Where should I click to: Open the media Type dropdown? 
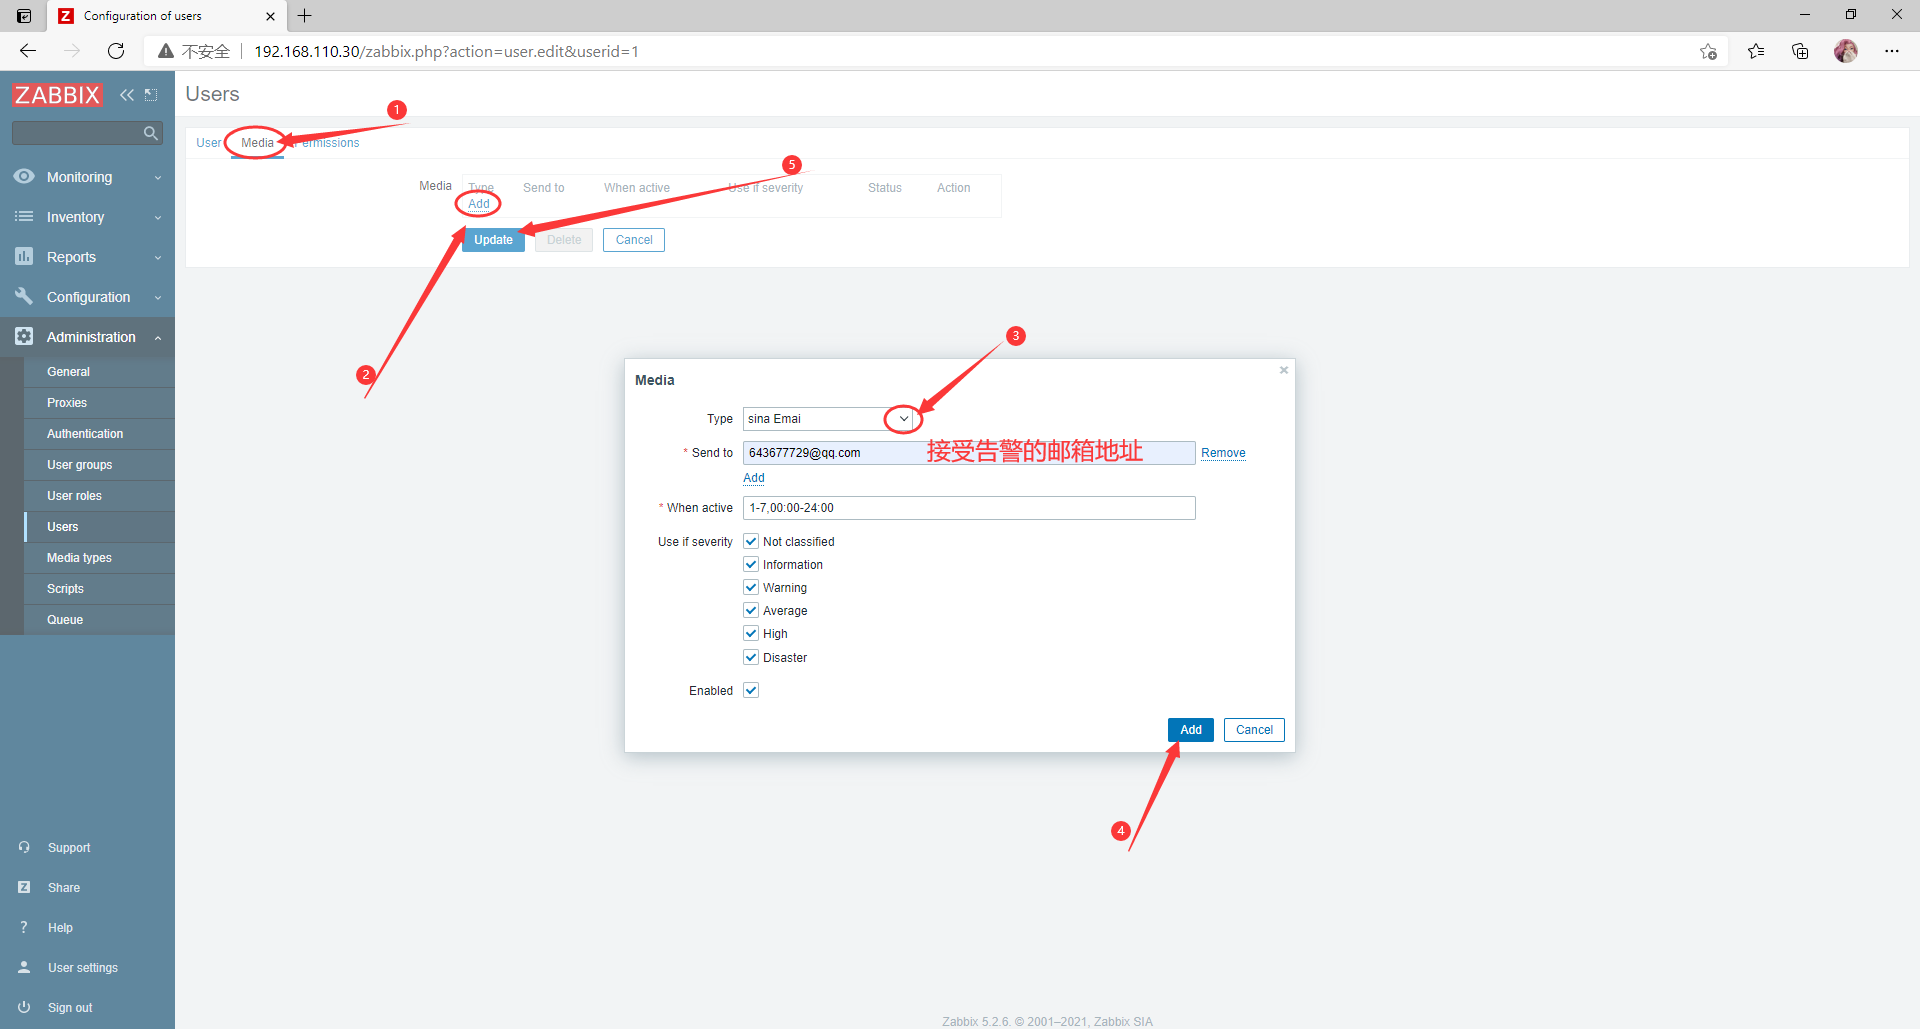point(829,419)
